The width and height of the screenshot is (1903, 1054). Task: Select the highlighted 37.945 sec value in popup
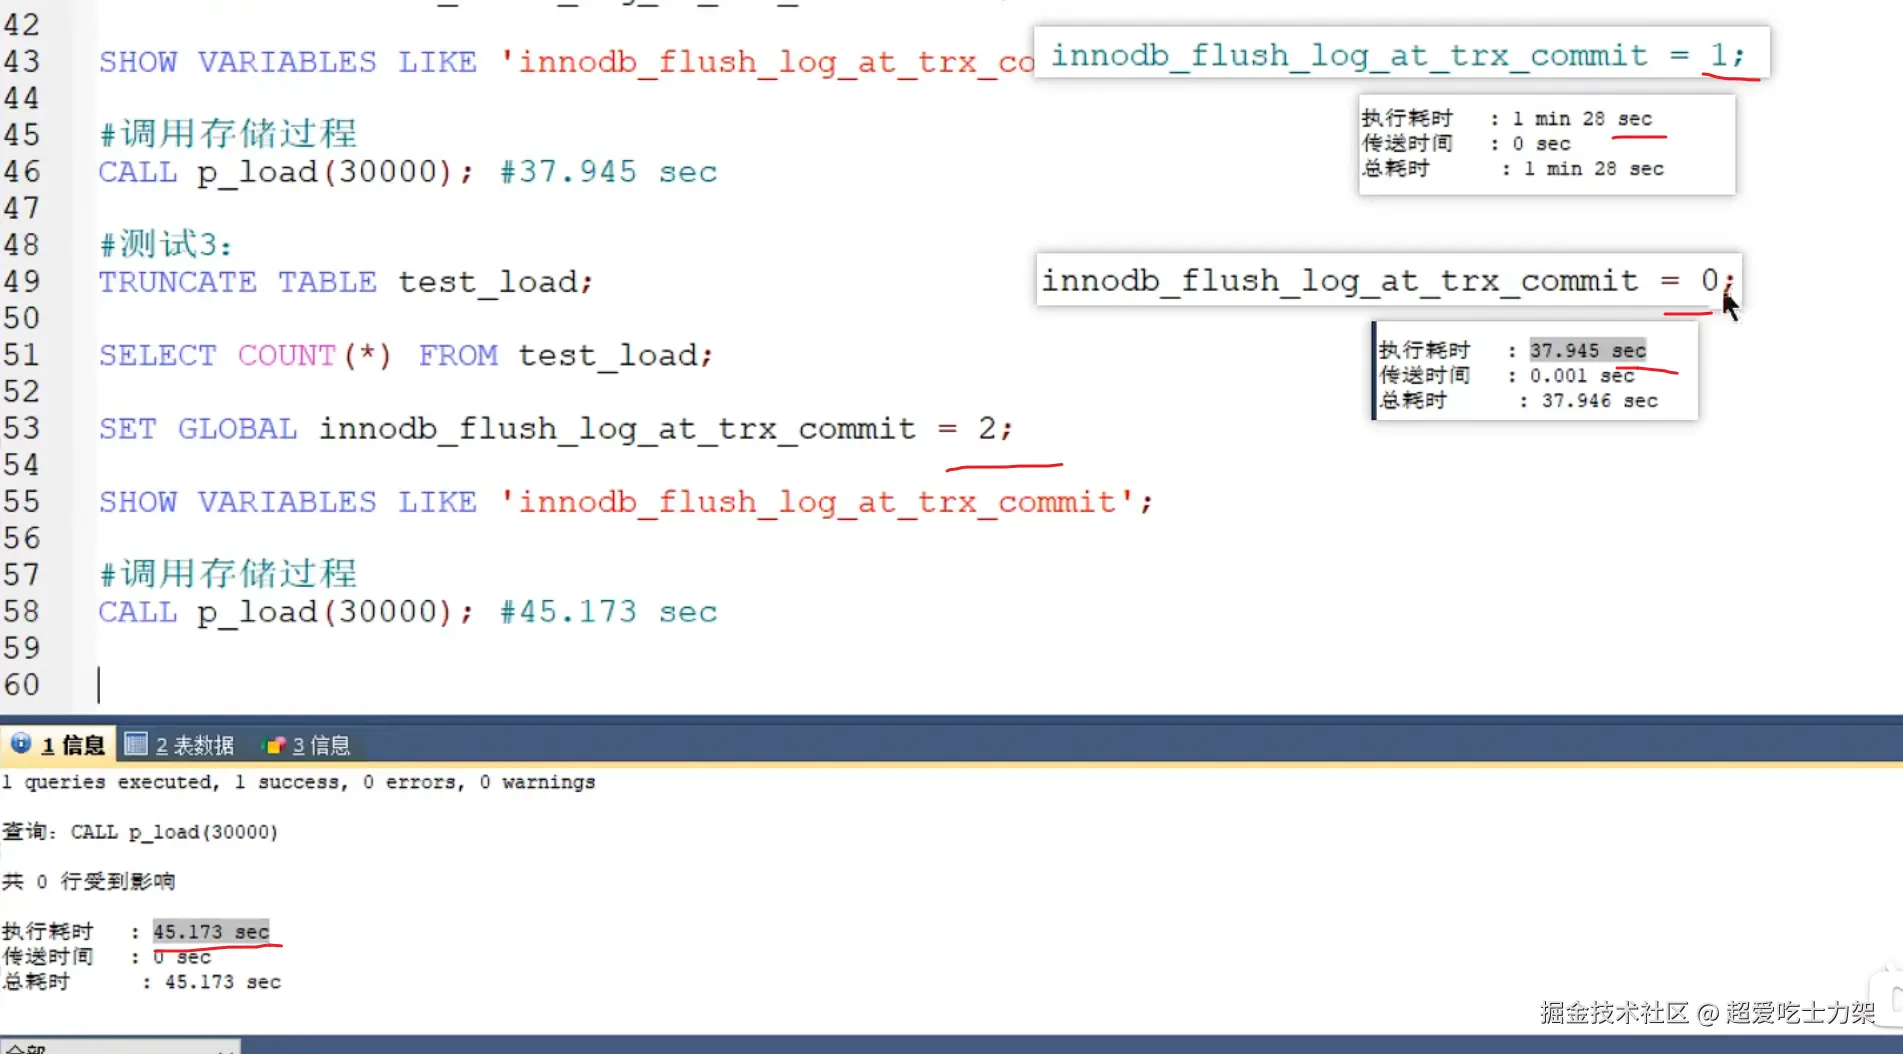(x=1588, y=350)
